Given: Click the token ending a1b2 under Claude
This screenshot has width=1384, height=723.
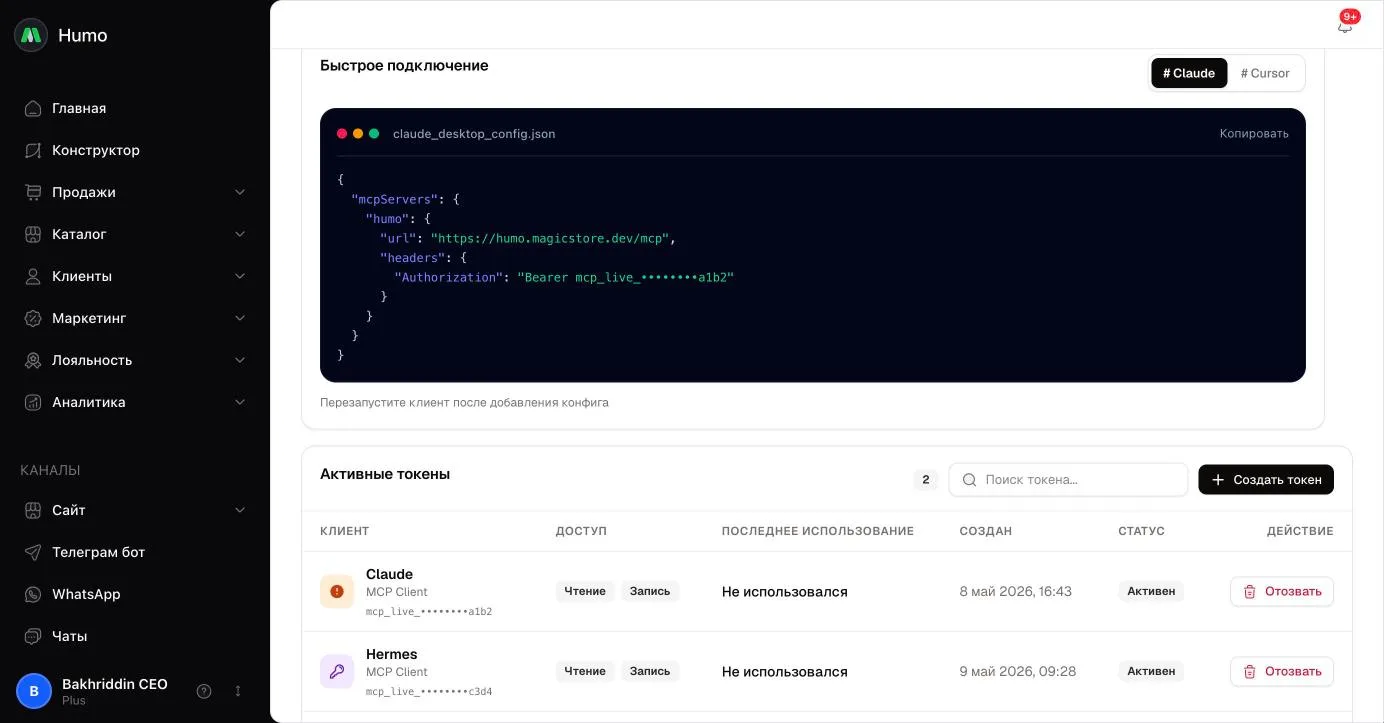Looking at the screenshot, I should 429,611.
